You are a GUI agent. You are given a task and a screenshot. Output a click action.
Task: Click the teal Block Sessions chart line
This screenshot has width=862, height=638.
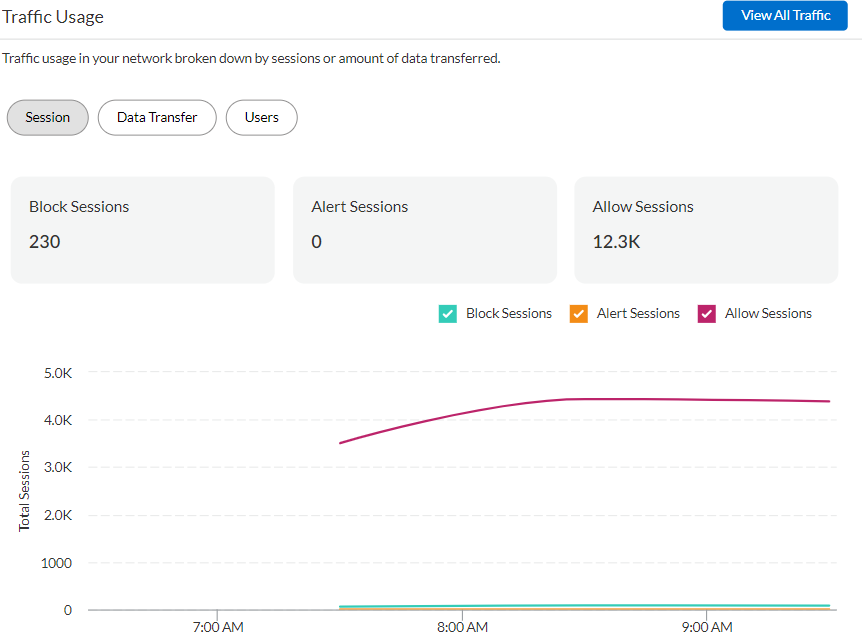pos(600,605)
